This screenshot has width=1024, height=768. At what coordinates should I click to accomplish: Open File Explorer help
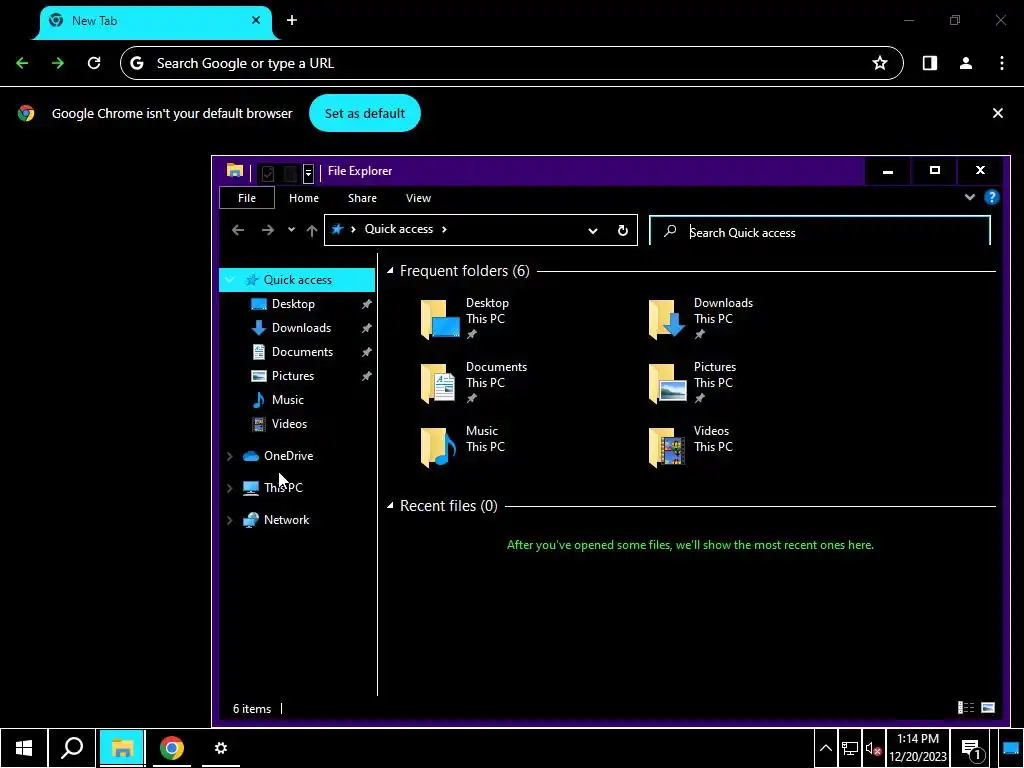tap(991, 197)
